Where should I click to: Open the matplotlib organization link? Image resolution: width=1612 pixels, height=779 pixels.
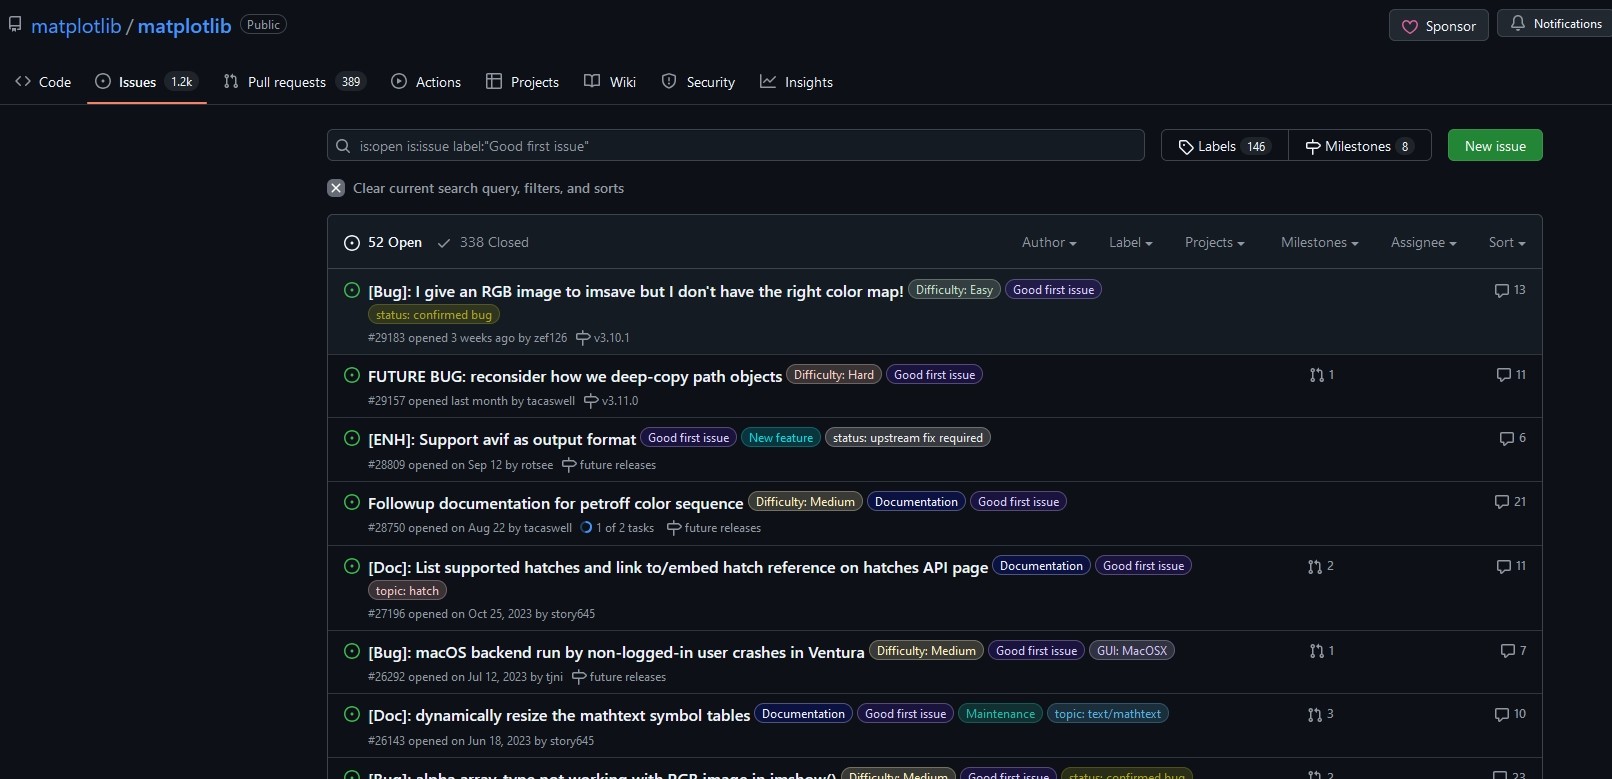click(x=76, y=26)
